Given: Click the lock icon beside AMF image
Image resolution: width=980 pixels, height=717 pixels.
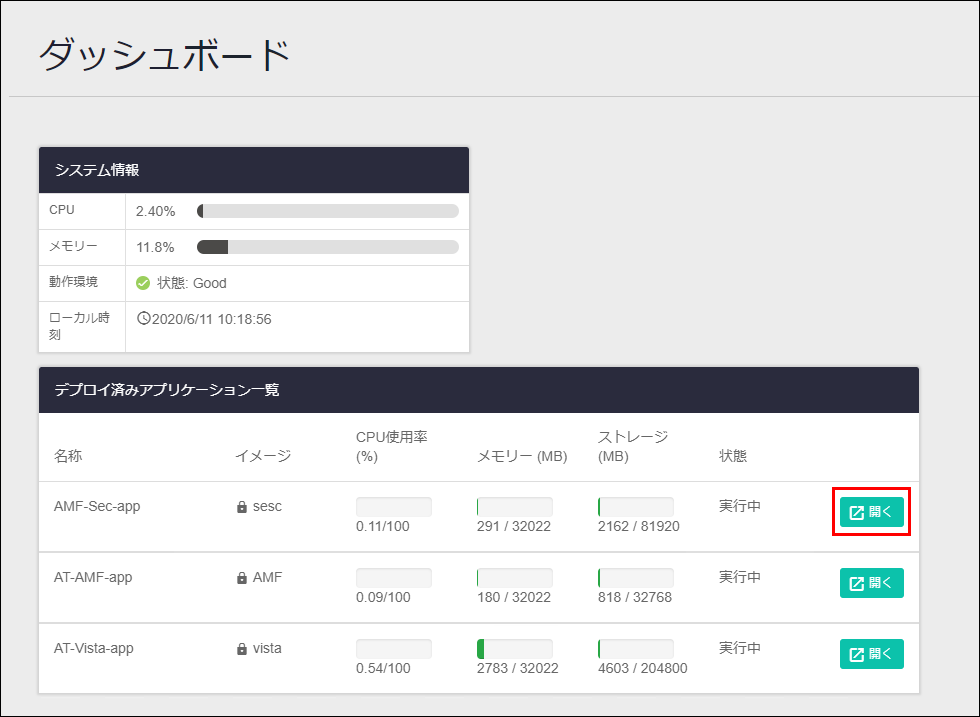Looking at the screenshot, I should pyautogui.click(x=242, y=578).
